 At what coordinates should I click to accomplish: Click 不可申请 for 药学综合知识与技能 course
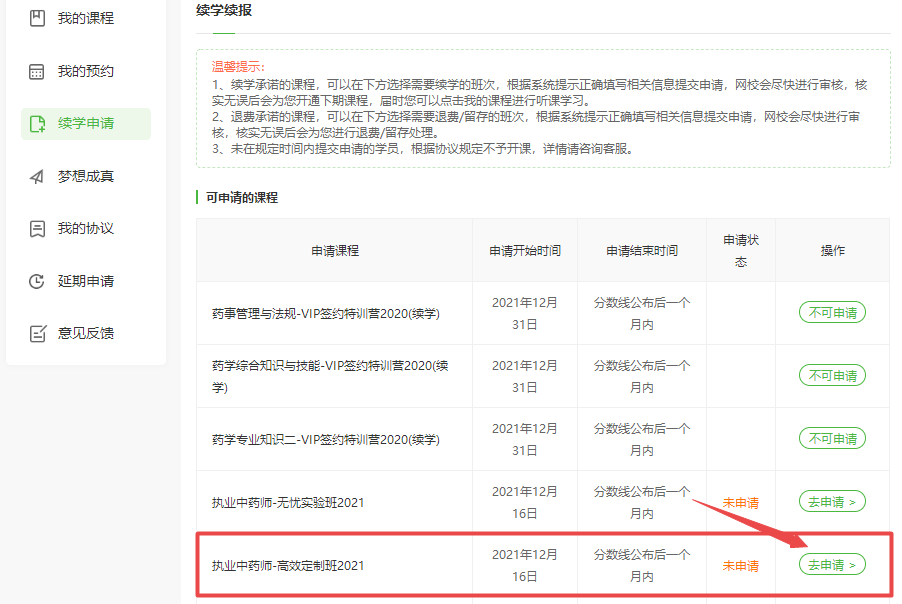click(832, 376)
